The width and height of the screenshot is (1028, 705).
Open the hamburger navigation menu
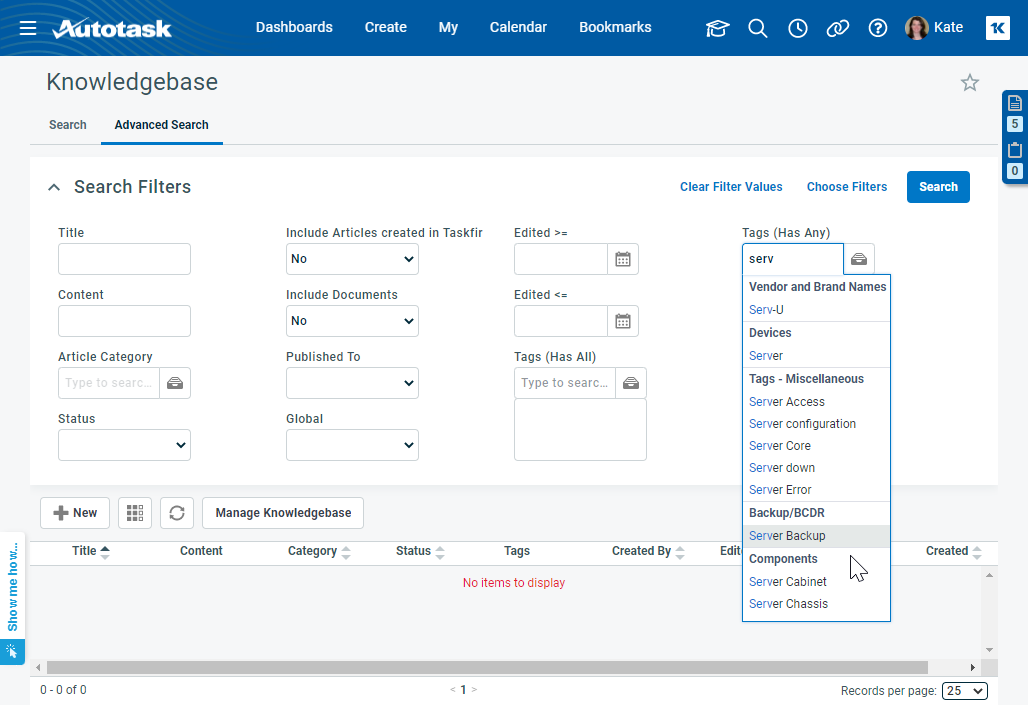[28, 28]
